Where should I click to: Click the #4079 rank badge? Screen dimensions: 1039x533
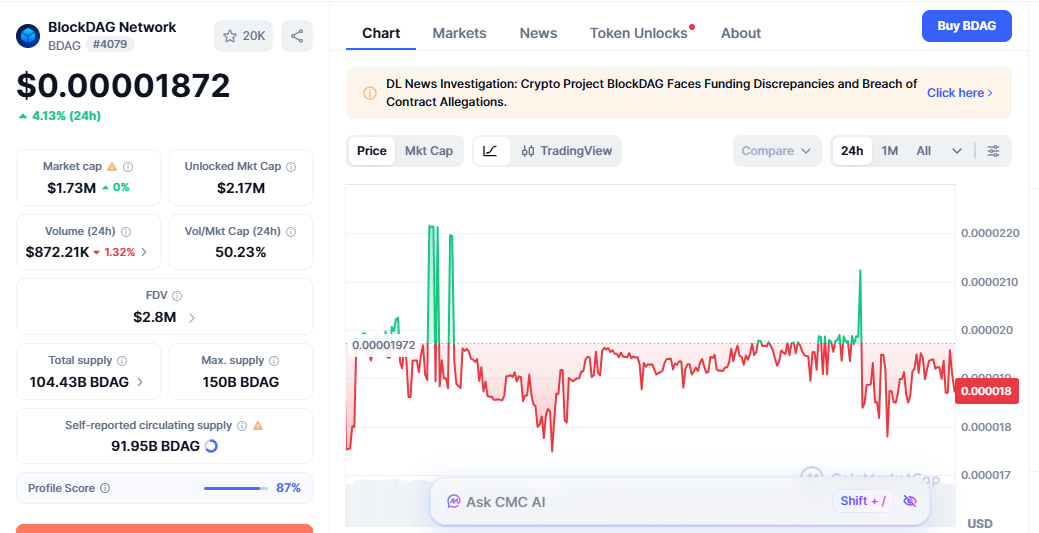click(110, 44)
